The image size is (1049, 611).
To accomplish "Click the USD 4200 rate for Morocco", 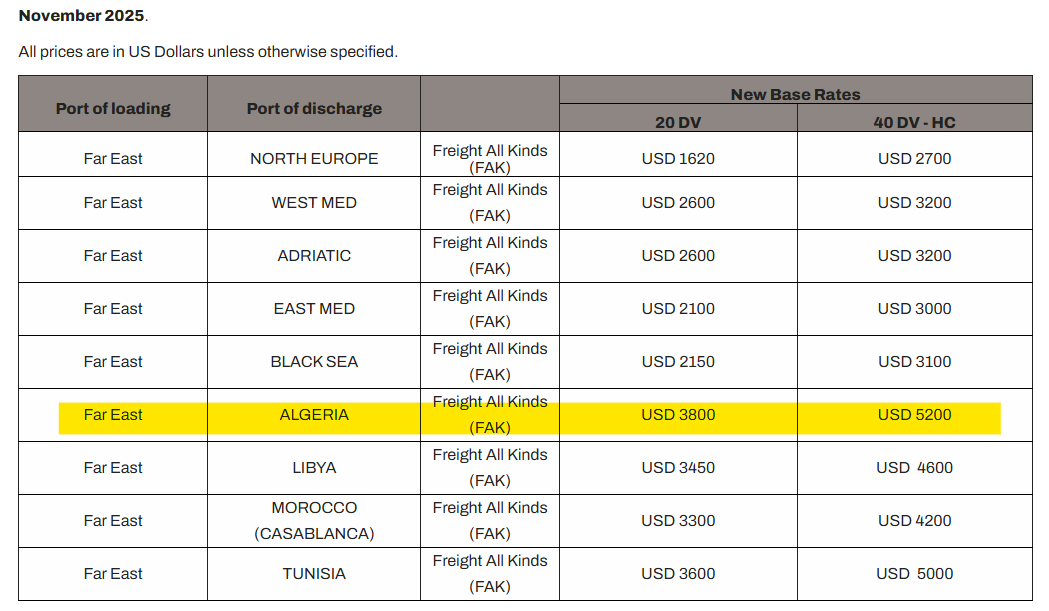I will coord(914,520).
